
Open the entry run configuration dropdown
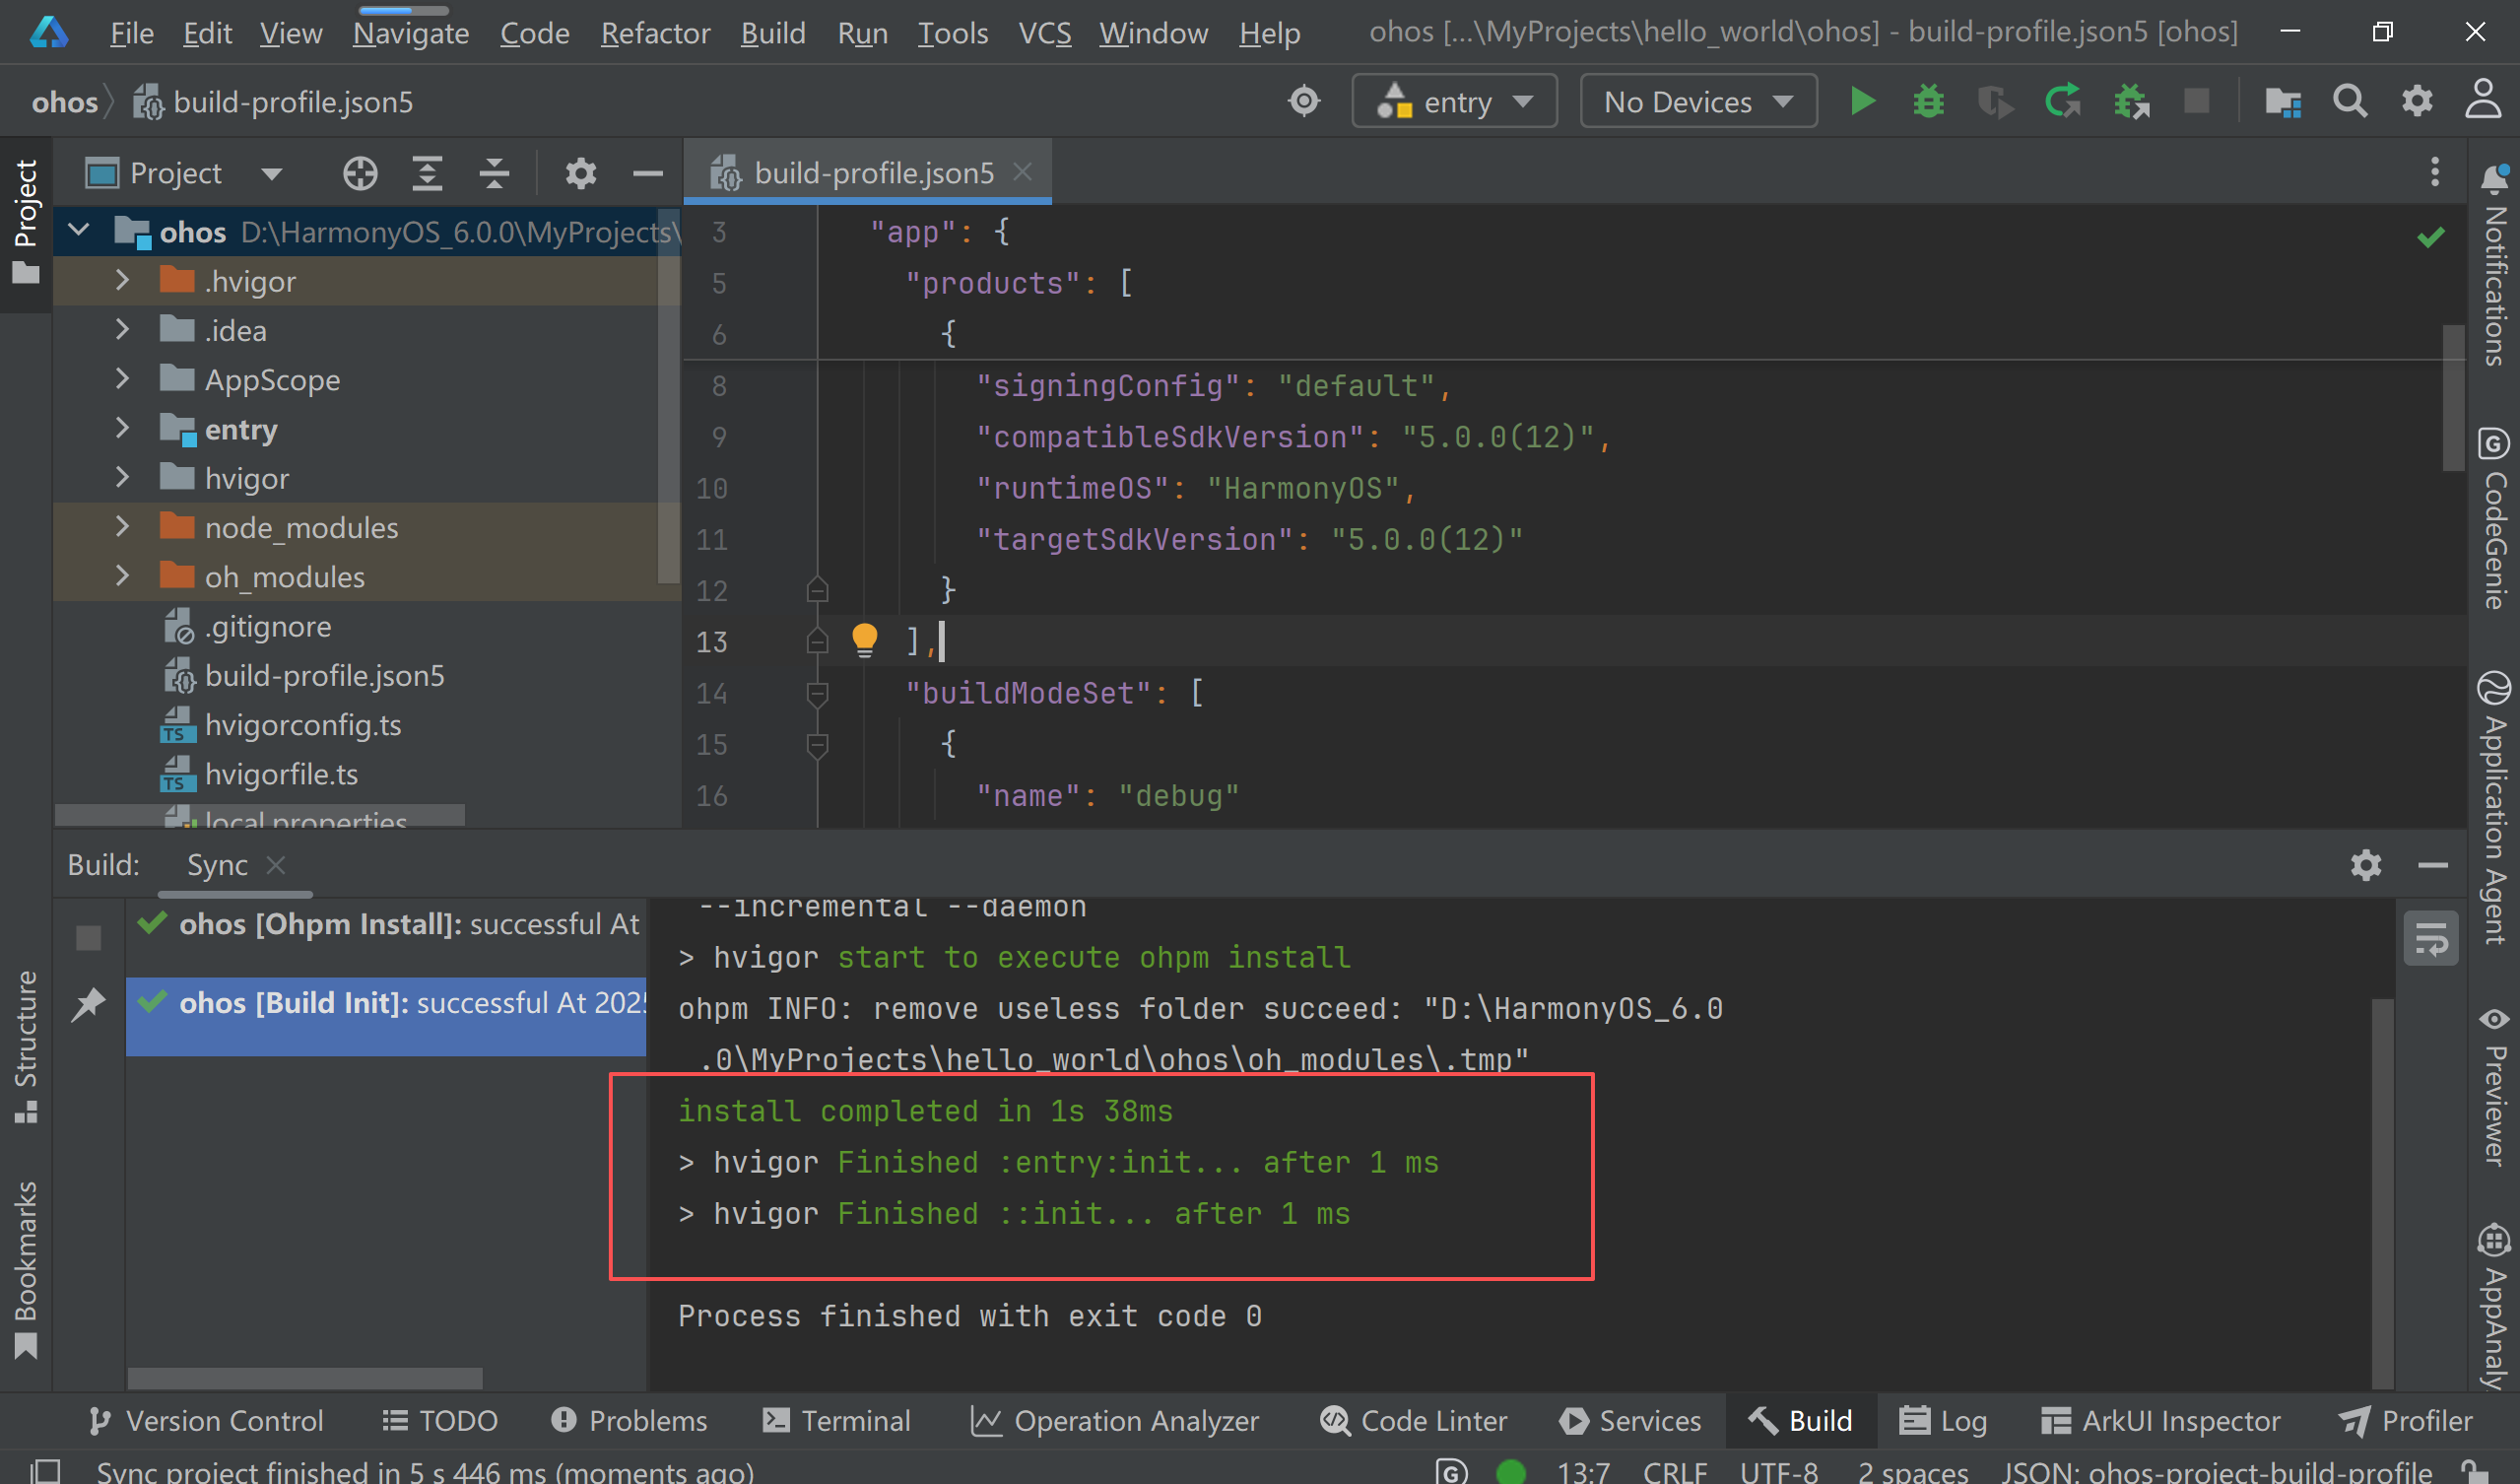[x=1454, y=101]
